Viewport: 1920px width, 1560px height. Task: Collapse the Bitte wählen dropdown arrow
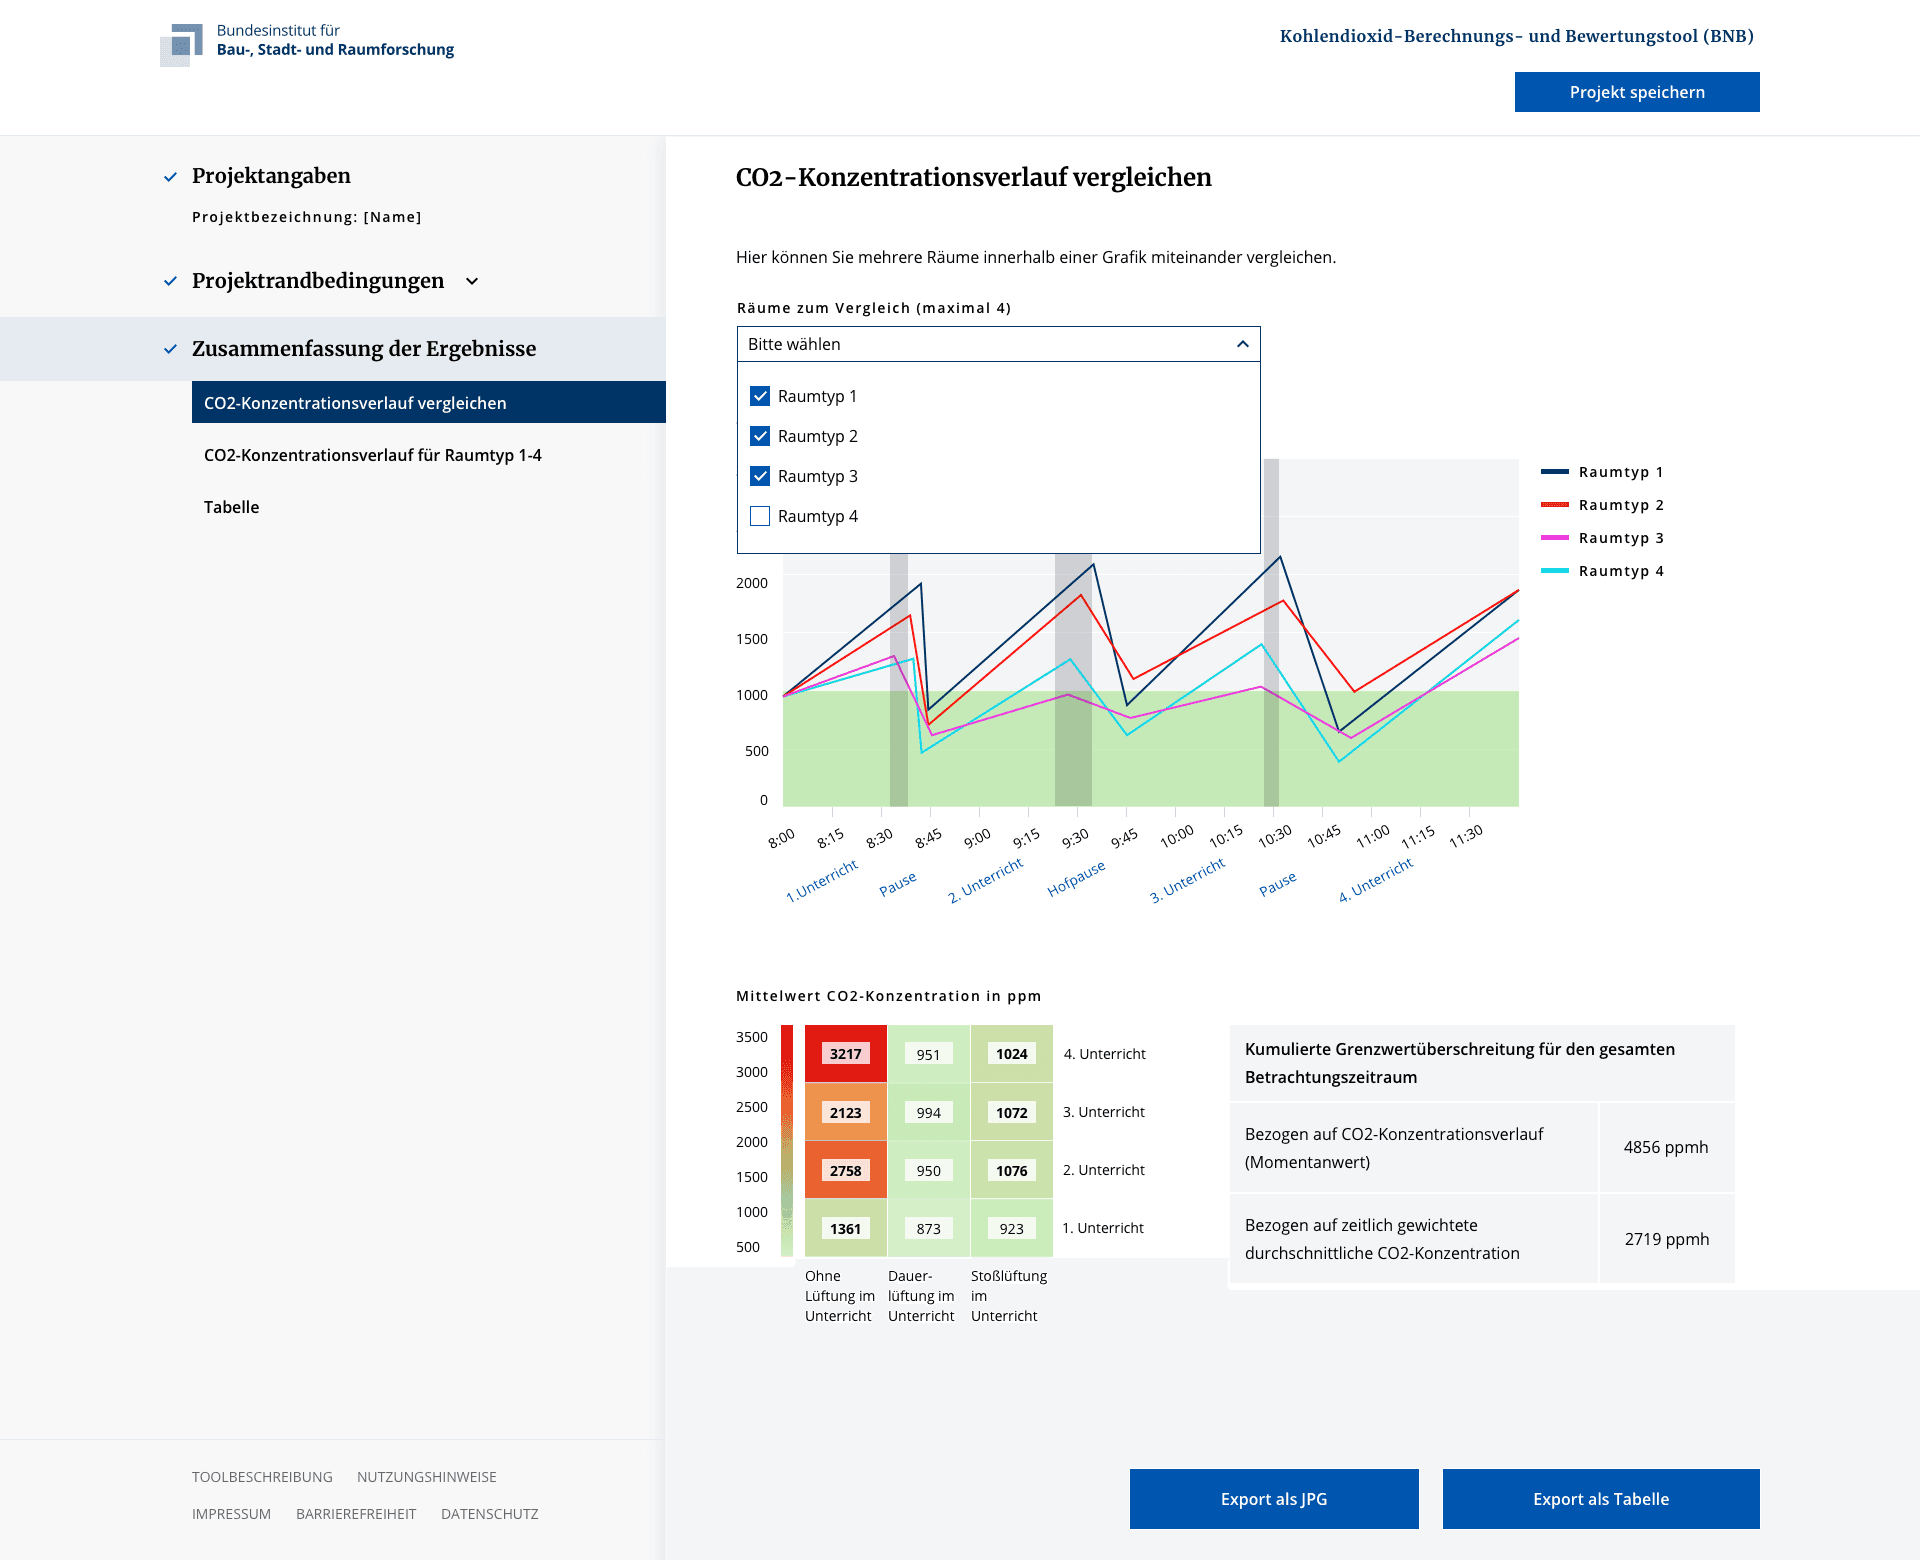[x=1243, y=344]
